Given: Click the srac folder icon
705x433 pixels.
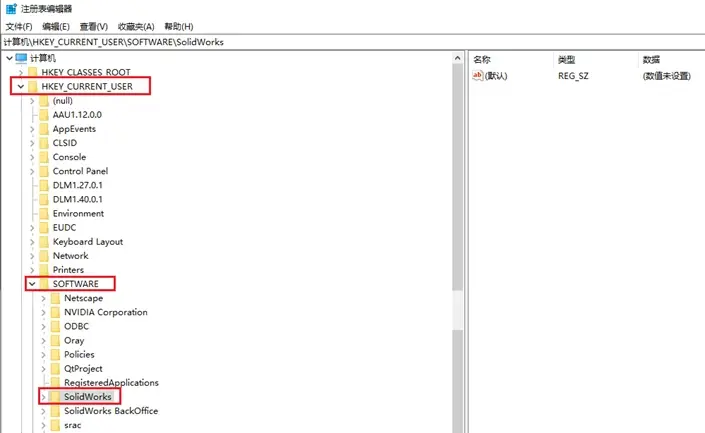Looking at the screenshot, I should (55, 425).
